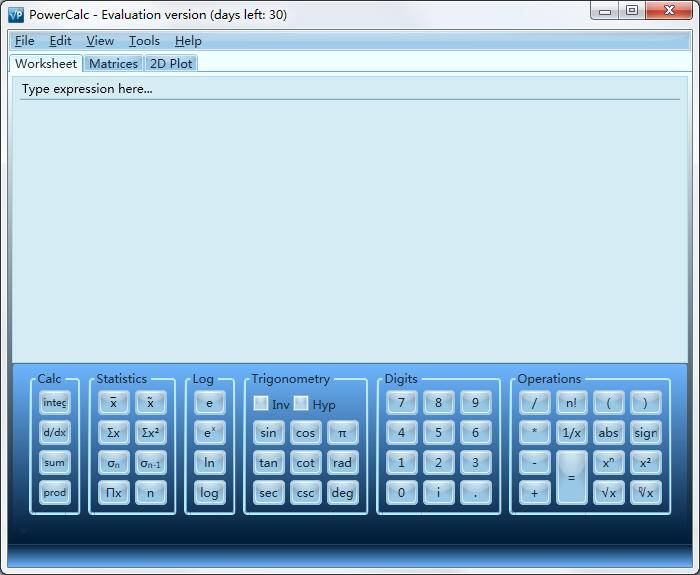Click the minus - button
The image size is (700, 575).
pyautogui.click(x=534, y=462)
